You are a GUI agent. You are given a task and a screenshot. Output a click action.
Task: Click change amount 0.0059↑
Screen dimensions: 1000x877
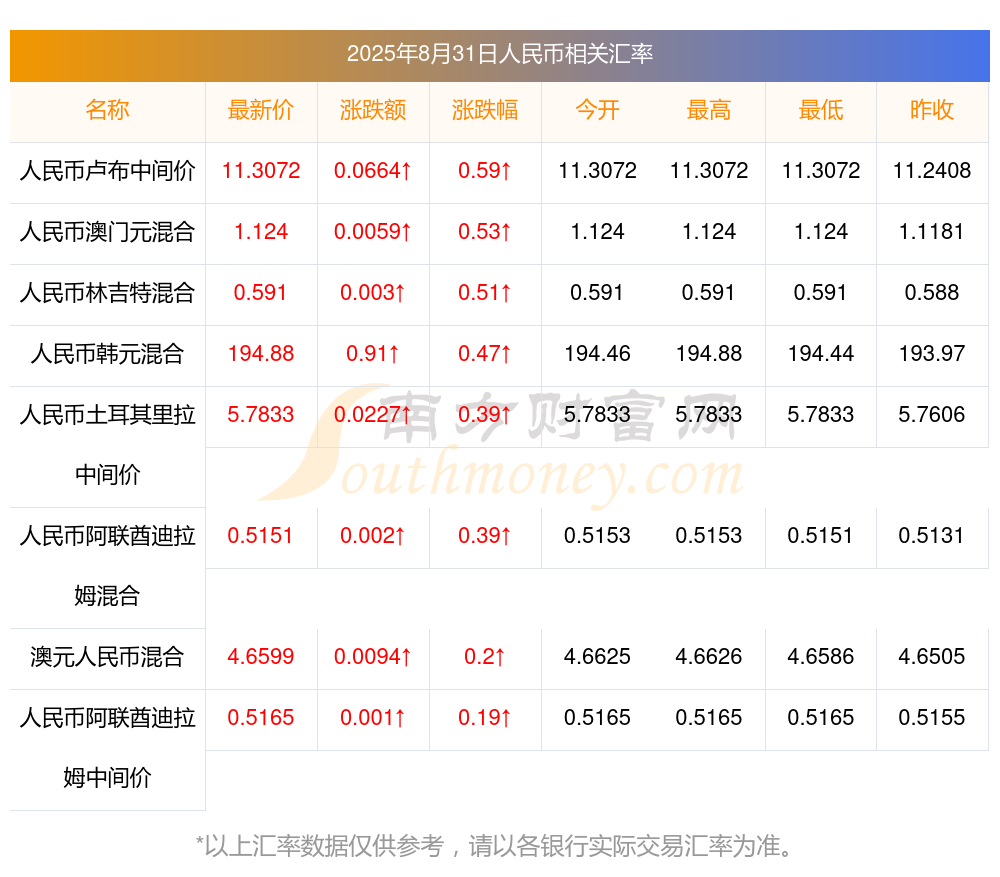coord(372,232)
